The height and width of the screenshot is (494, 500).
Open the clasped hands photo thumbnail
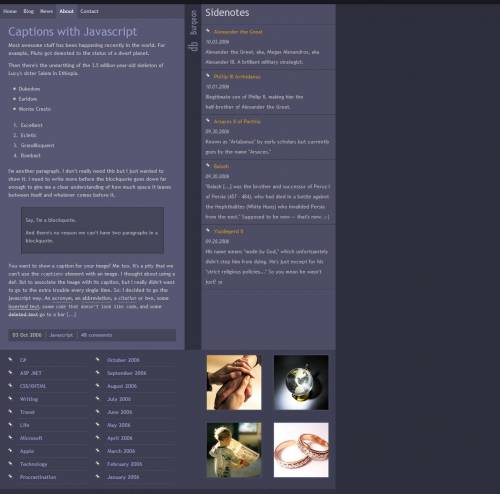(234, 382)
